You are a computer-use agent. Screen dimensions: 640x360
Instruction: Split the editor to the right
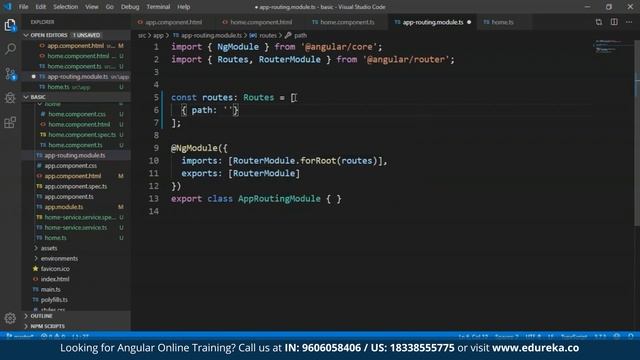tap(614, 22)
